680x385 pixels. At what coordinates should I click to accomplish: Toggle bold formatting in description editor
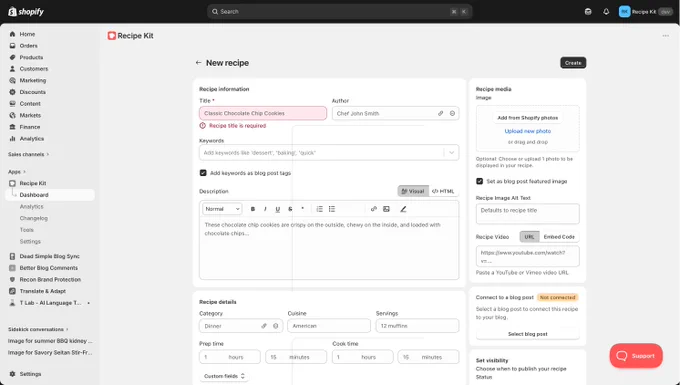(253, 209)
